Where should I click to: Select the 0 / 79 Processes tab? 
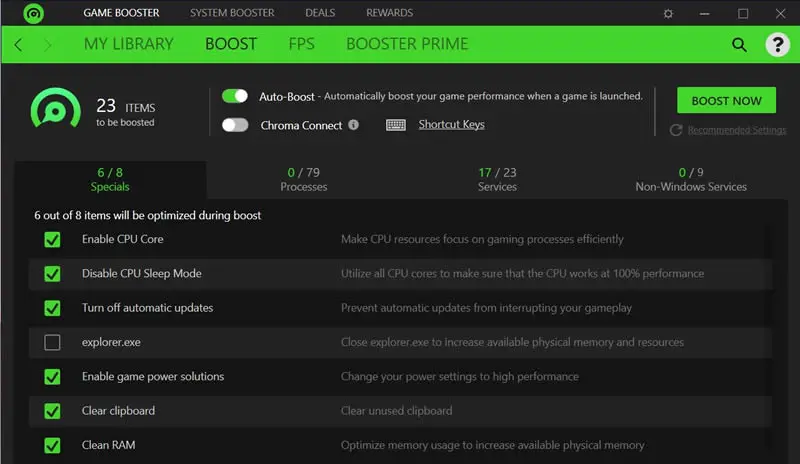pos(304,180)
